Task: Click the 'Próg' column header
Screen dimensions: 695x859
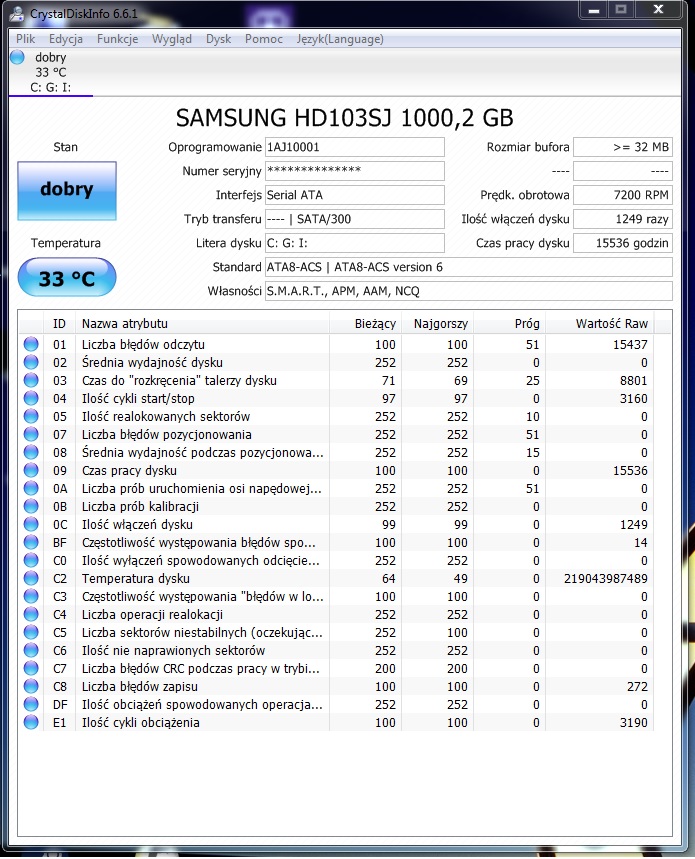Action: [509, 323]
